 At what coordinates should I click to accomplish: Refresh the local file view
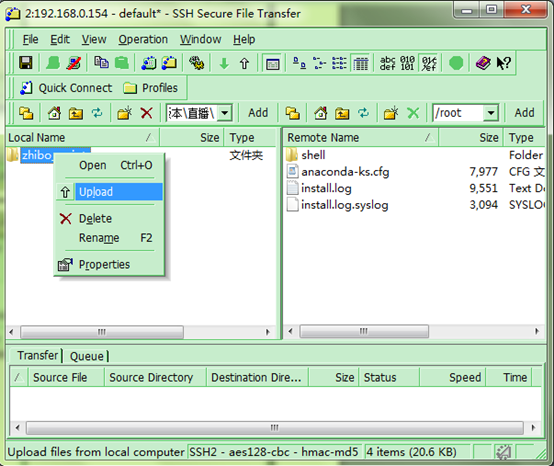(x=97, y=113)
